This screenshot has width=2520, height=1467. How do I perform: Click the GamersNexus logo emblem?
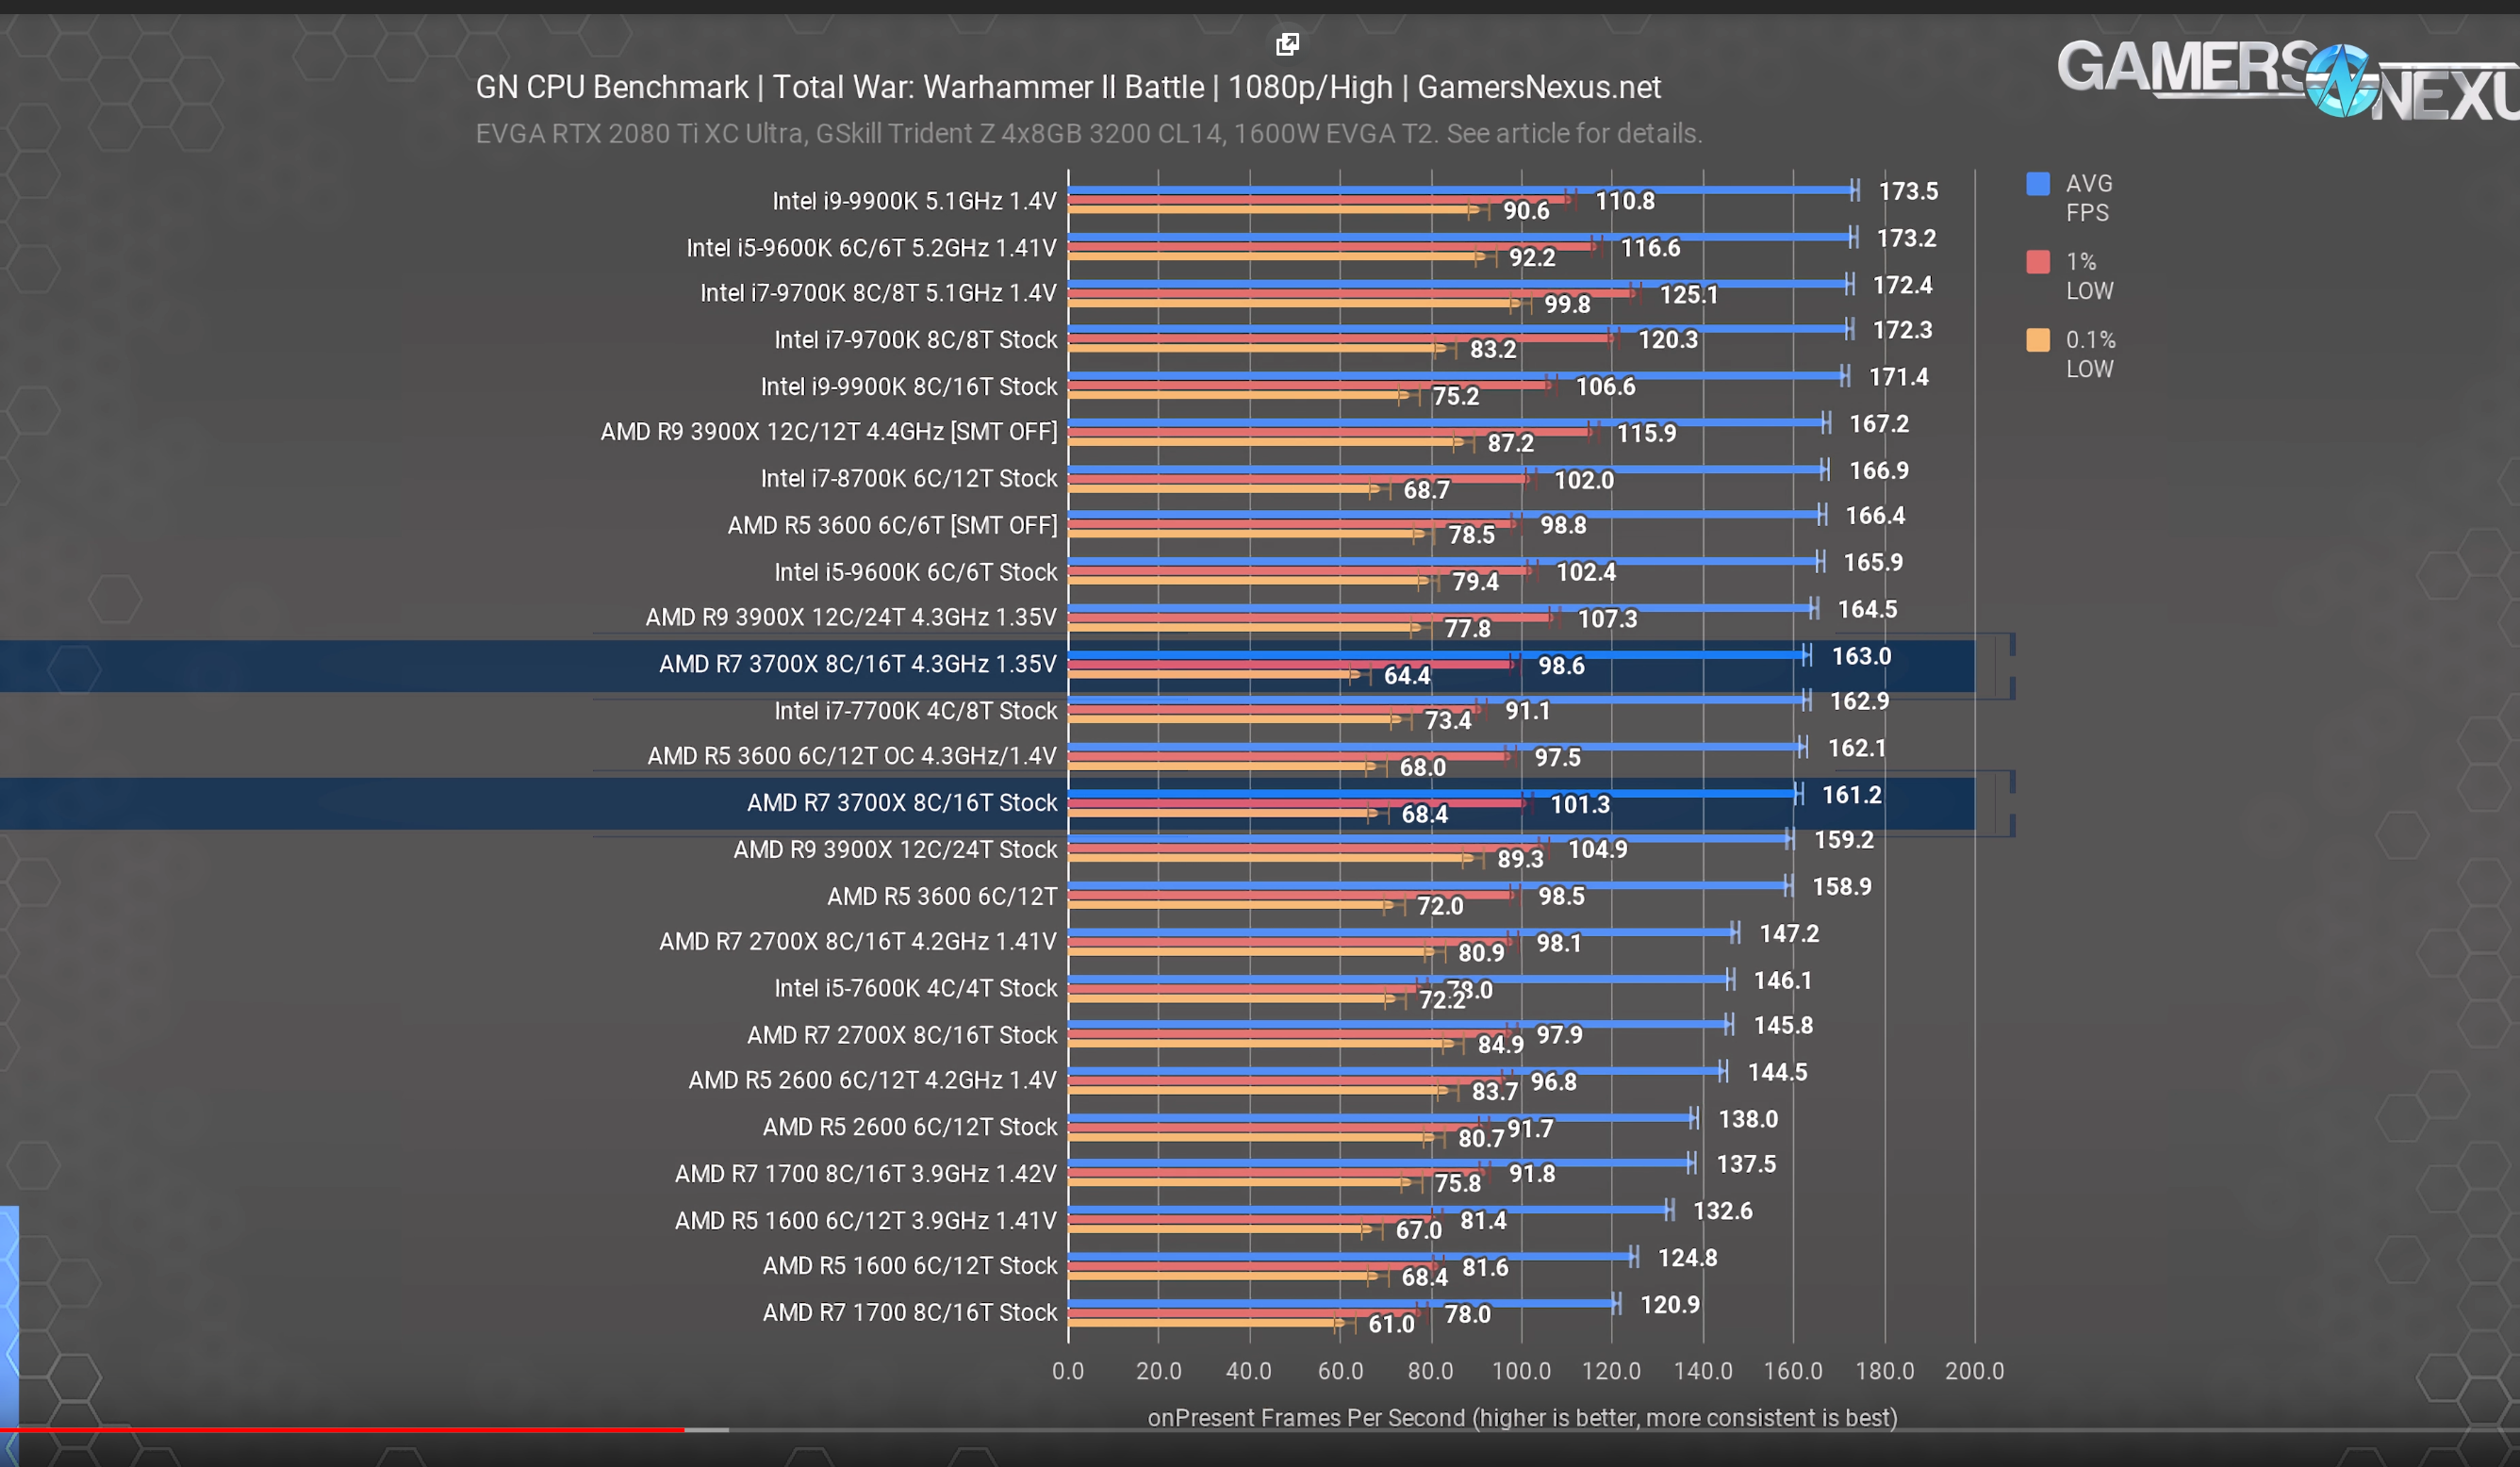pos(2342,80)
